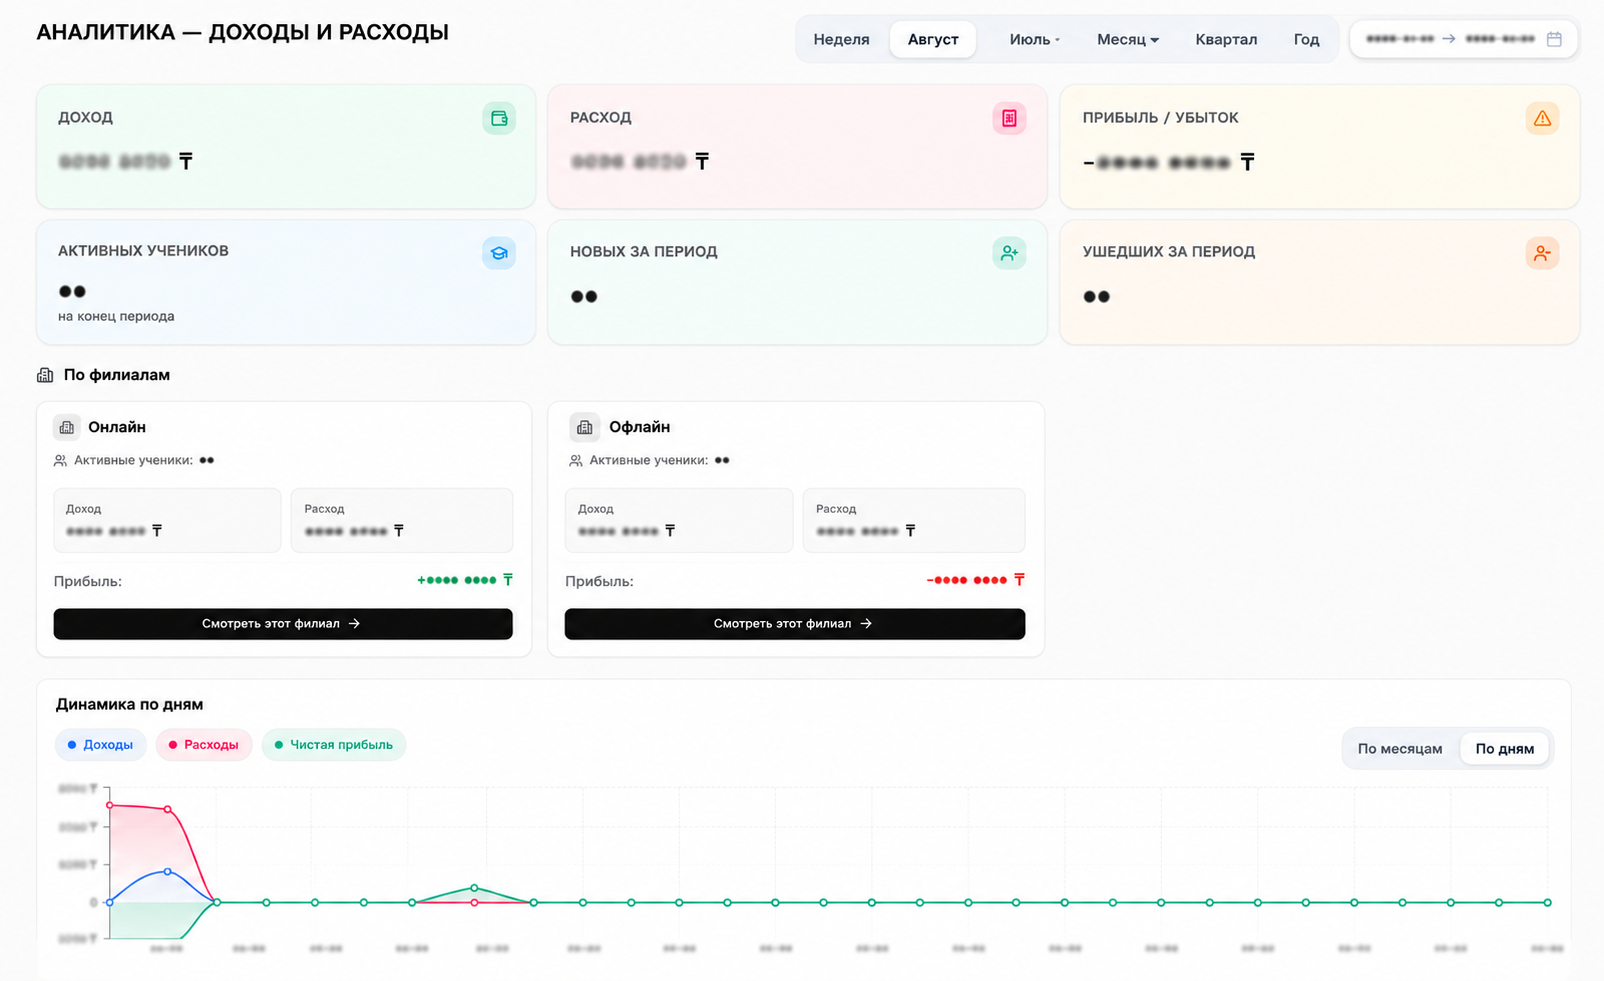1604x981 pixels.
Task: Click the green profit peak point on chart
Action: 474,888
